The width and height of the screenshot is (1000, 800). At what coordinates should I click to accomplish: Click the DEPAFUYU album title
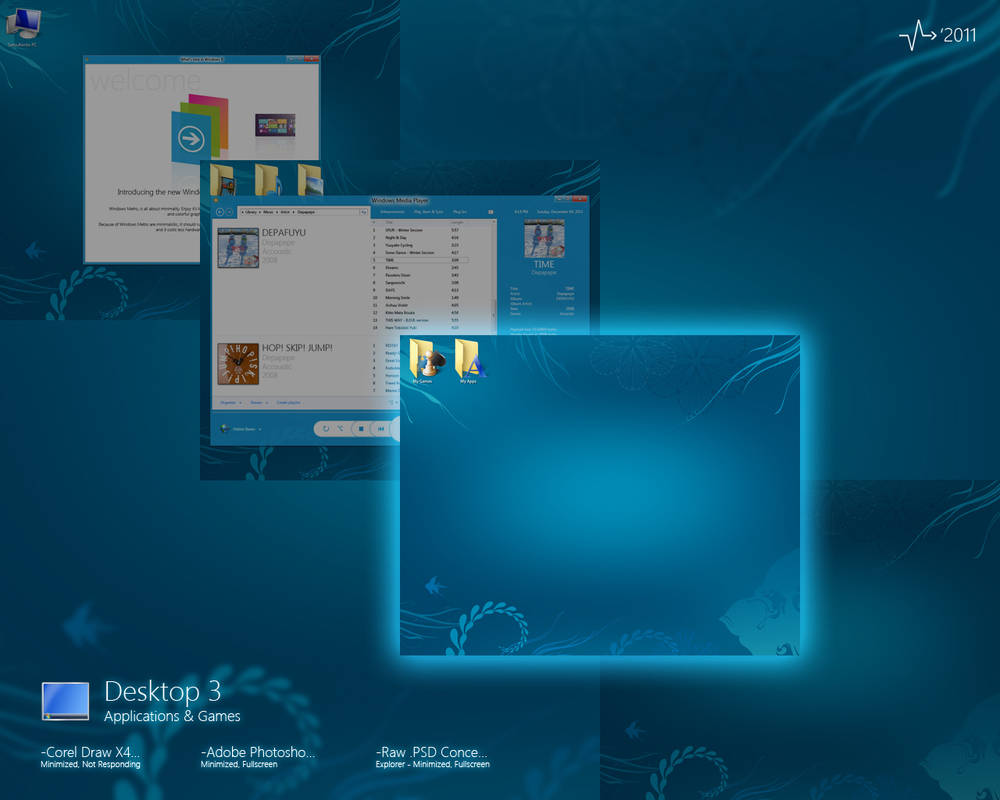tap(284, 233)
